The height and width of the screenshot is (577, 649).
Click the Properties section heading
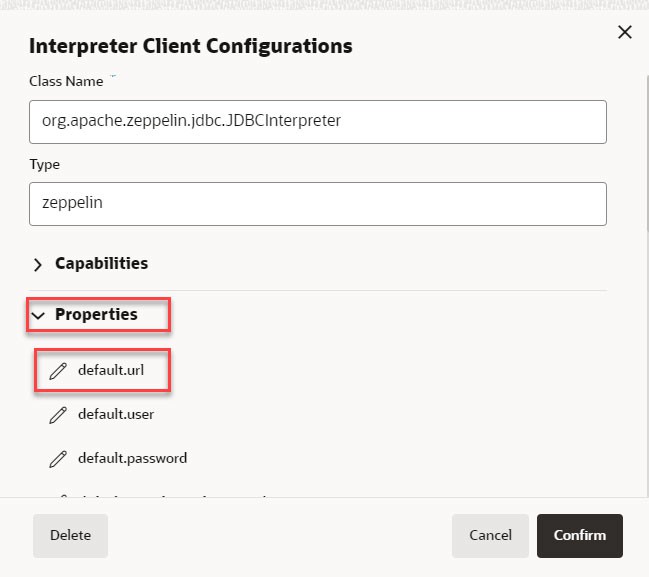96,315
